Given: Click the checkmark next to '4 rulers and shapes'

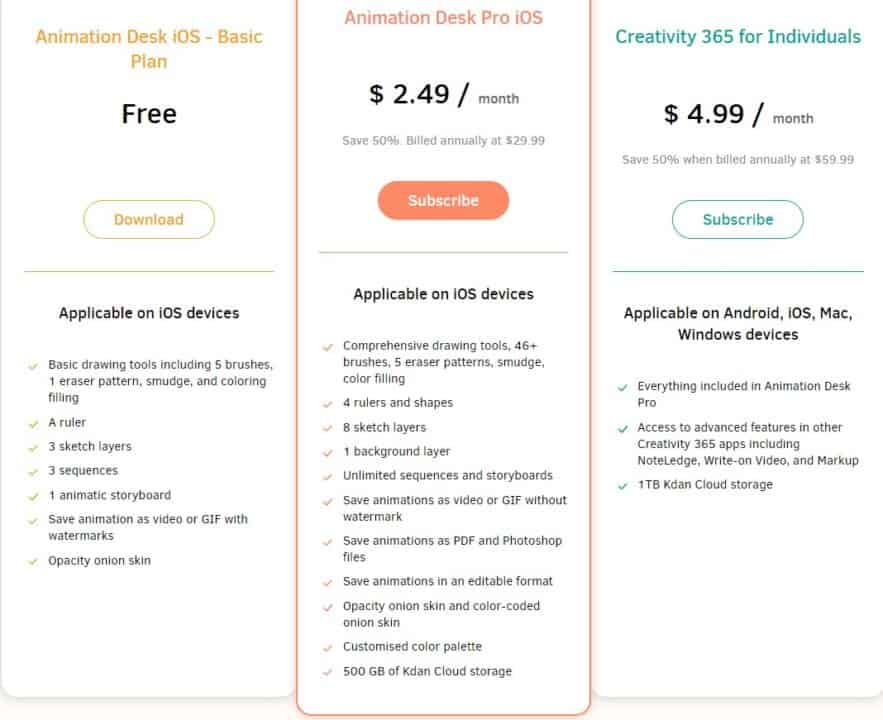Looking at the screenshot, I should (x=327, y=403).
